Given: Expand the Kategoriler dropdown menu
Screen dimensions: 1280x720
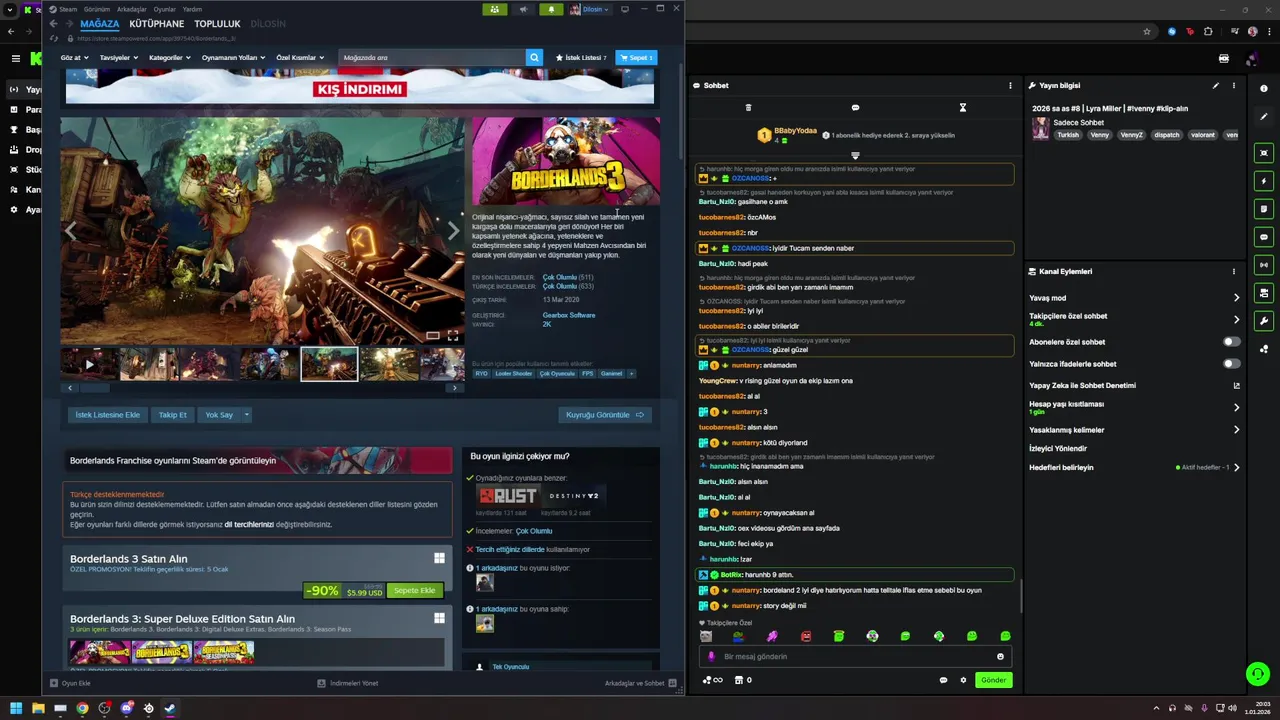Looking at the screenshot, I should click(x=169, y=58).
